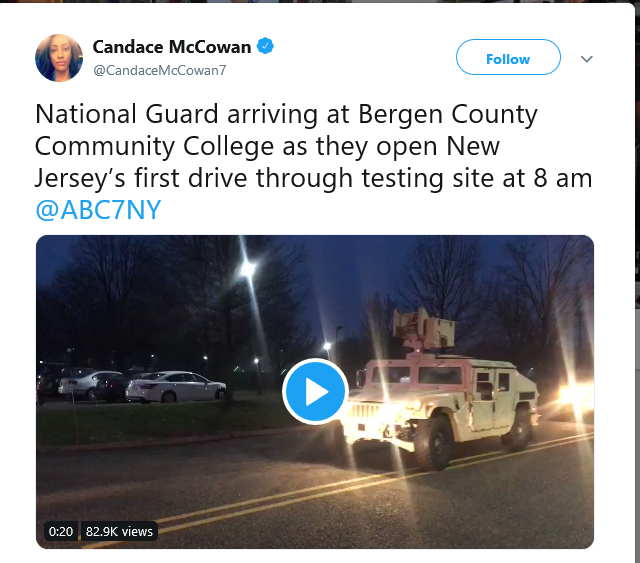Play the National Guard video

(315, 392)
